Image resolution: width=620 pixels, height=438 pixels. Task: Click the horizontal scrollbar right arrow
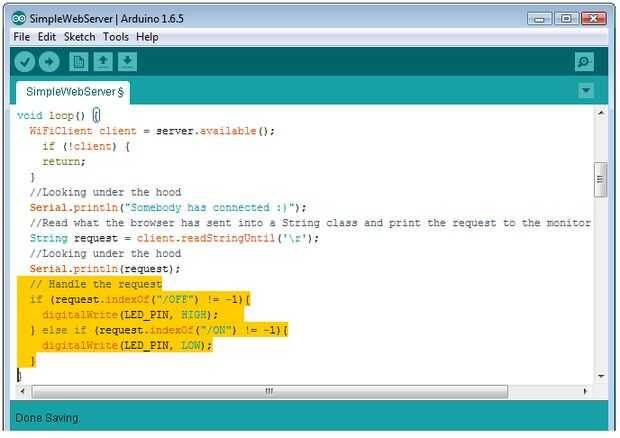(585, 391)
